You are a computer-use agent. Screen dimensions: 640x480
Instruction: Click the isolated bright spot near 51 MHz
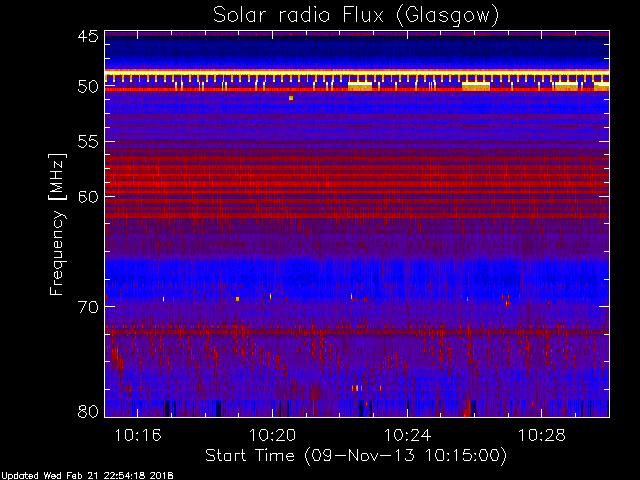point(291,98)
